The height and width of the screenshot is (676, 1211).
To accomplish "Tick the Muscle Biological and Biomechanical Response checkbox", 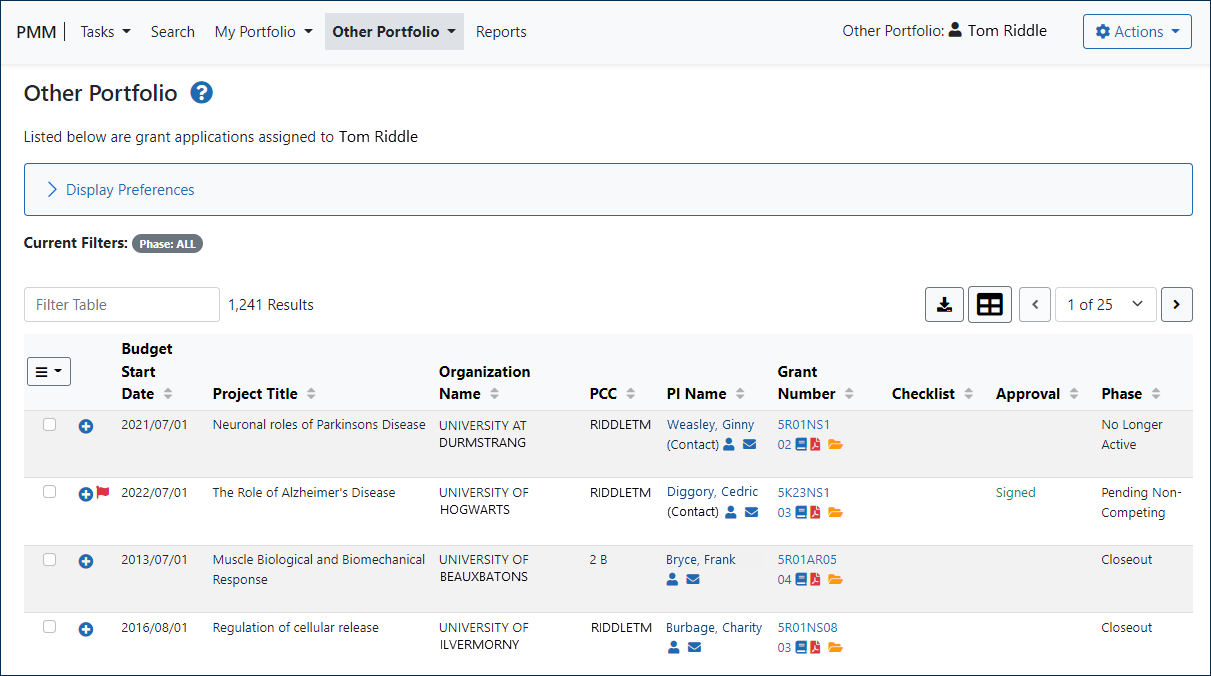I will tap(49, 560).
